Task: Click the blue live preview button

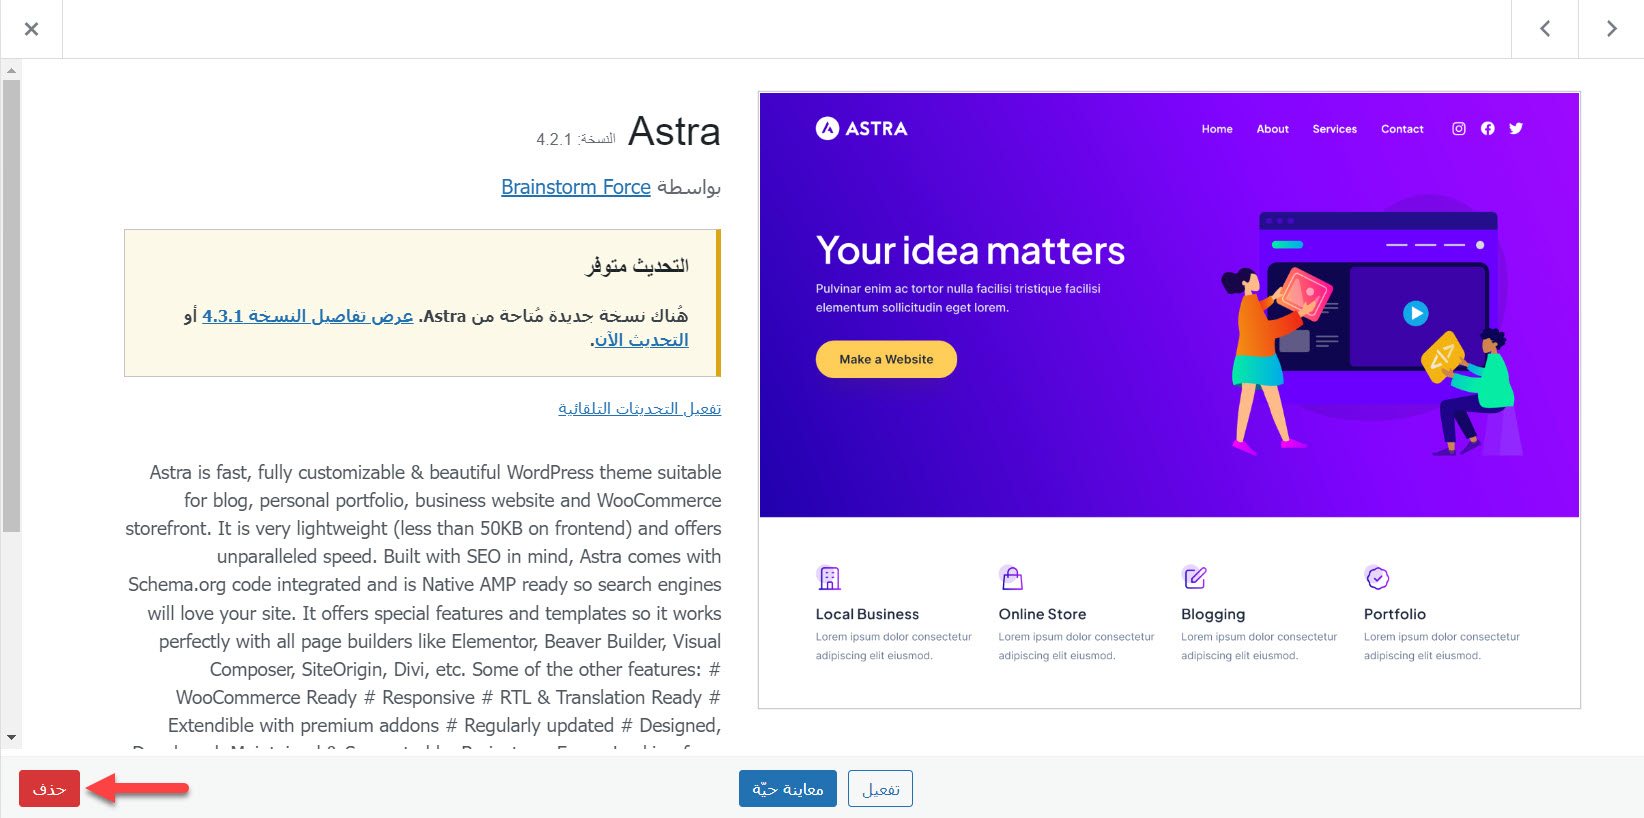Action: click(x=788, y=789)
